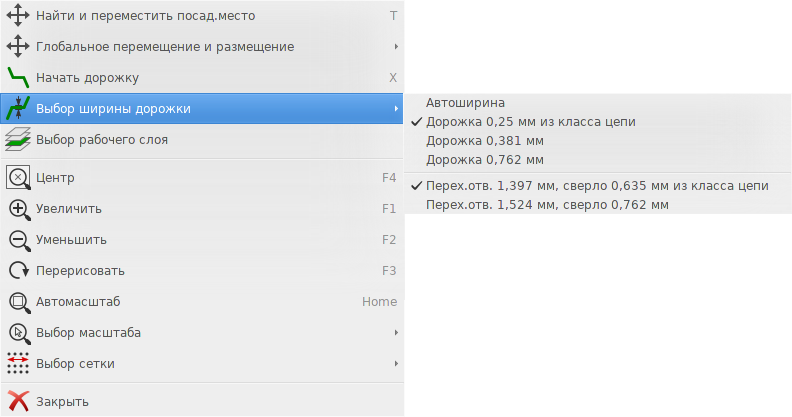Click the redraw arrow icon for 'Перерисовать'

click(x=19, y=271)
